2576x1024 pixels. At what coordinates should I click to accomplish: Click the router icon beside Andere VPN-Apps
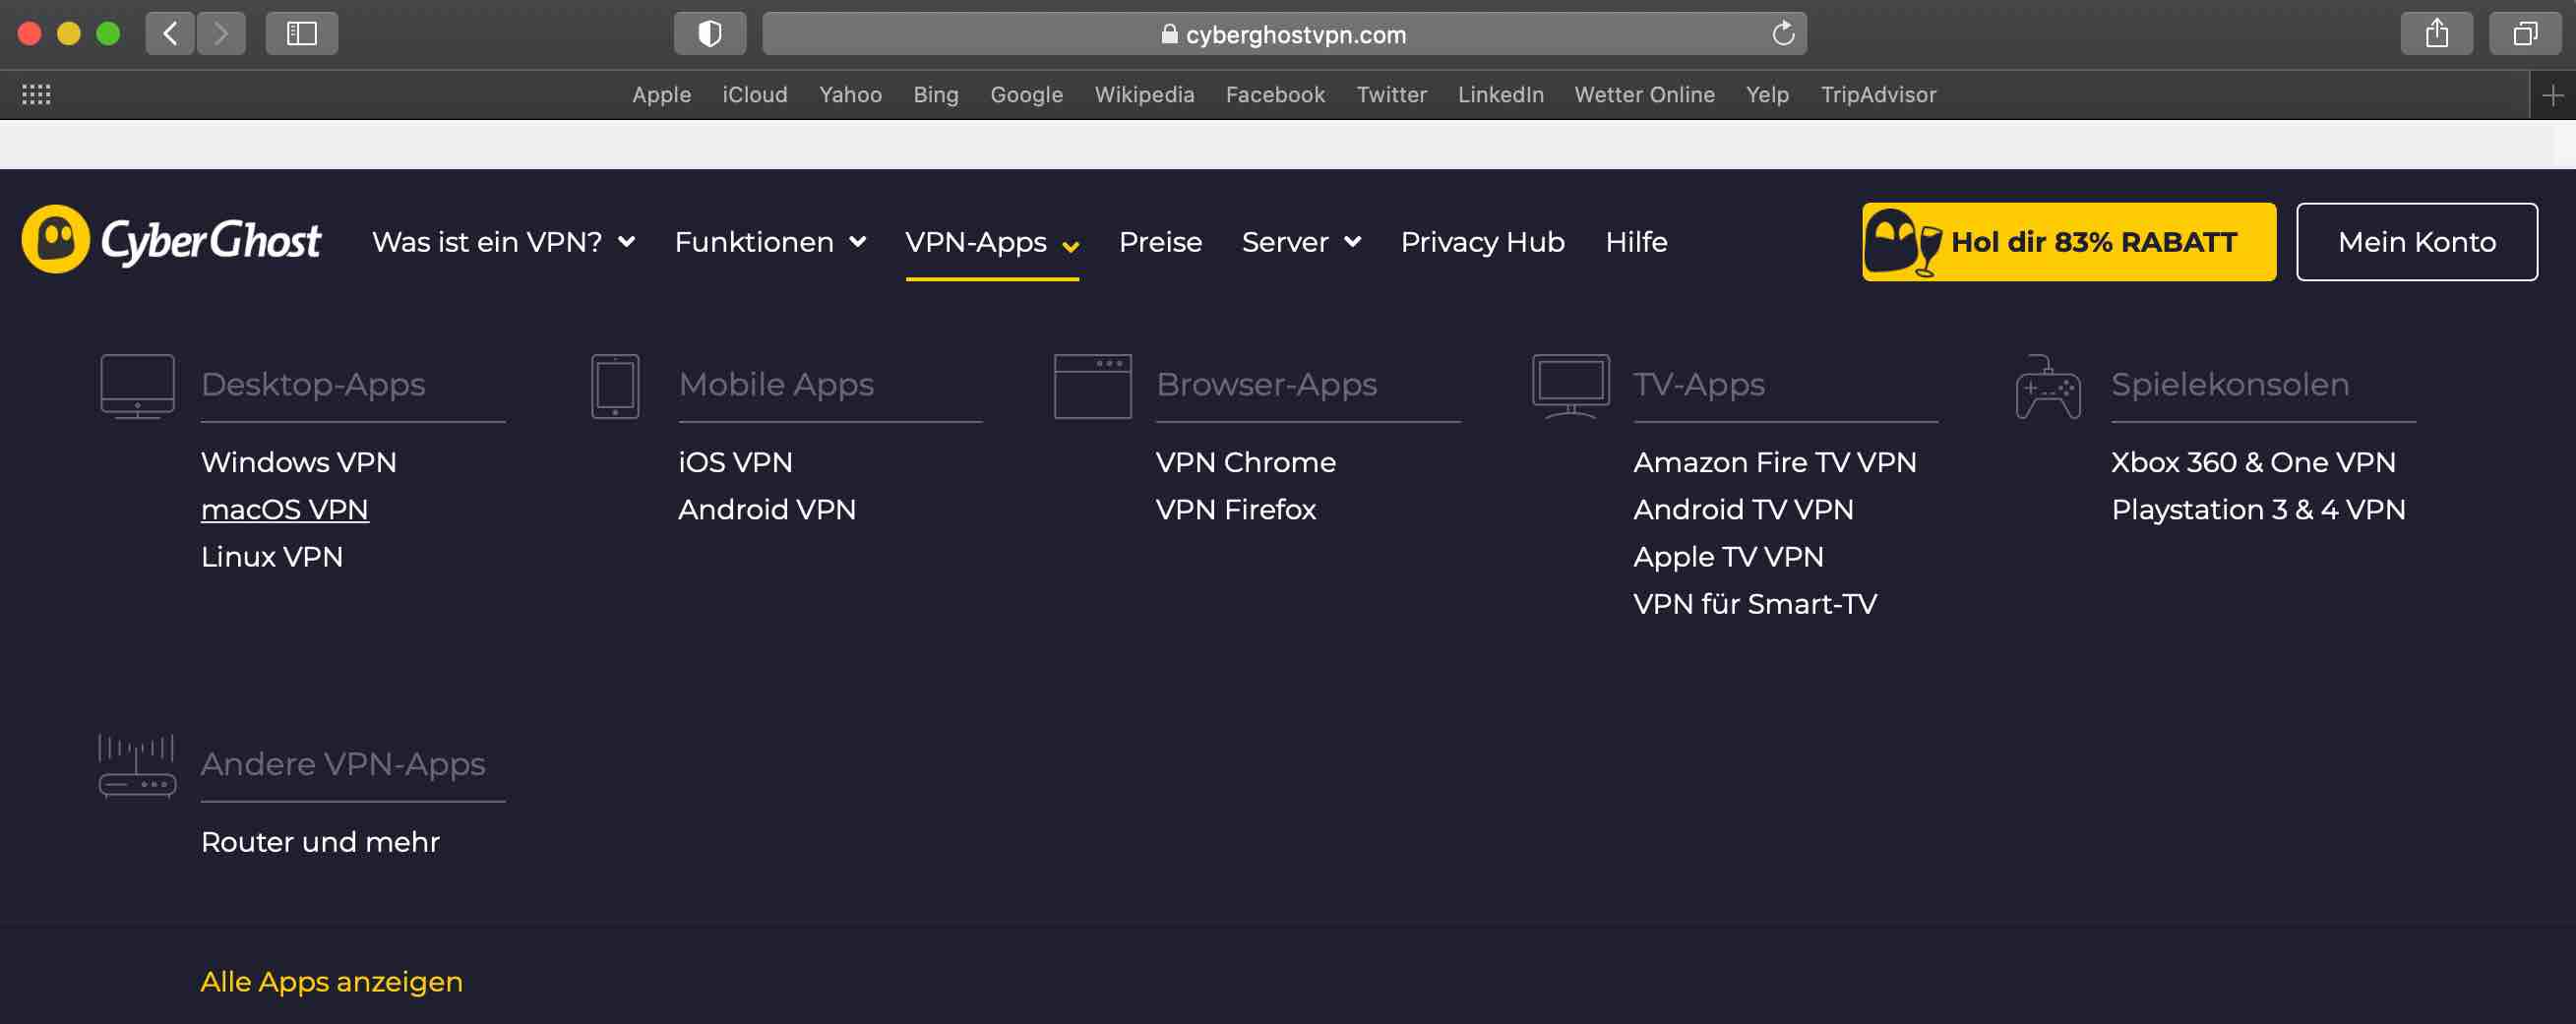pos(137,766)
